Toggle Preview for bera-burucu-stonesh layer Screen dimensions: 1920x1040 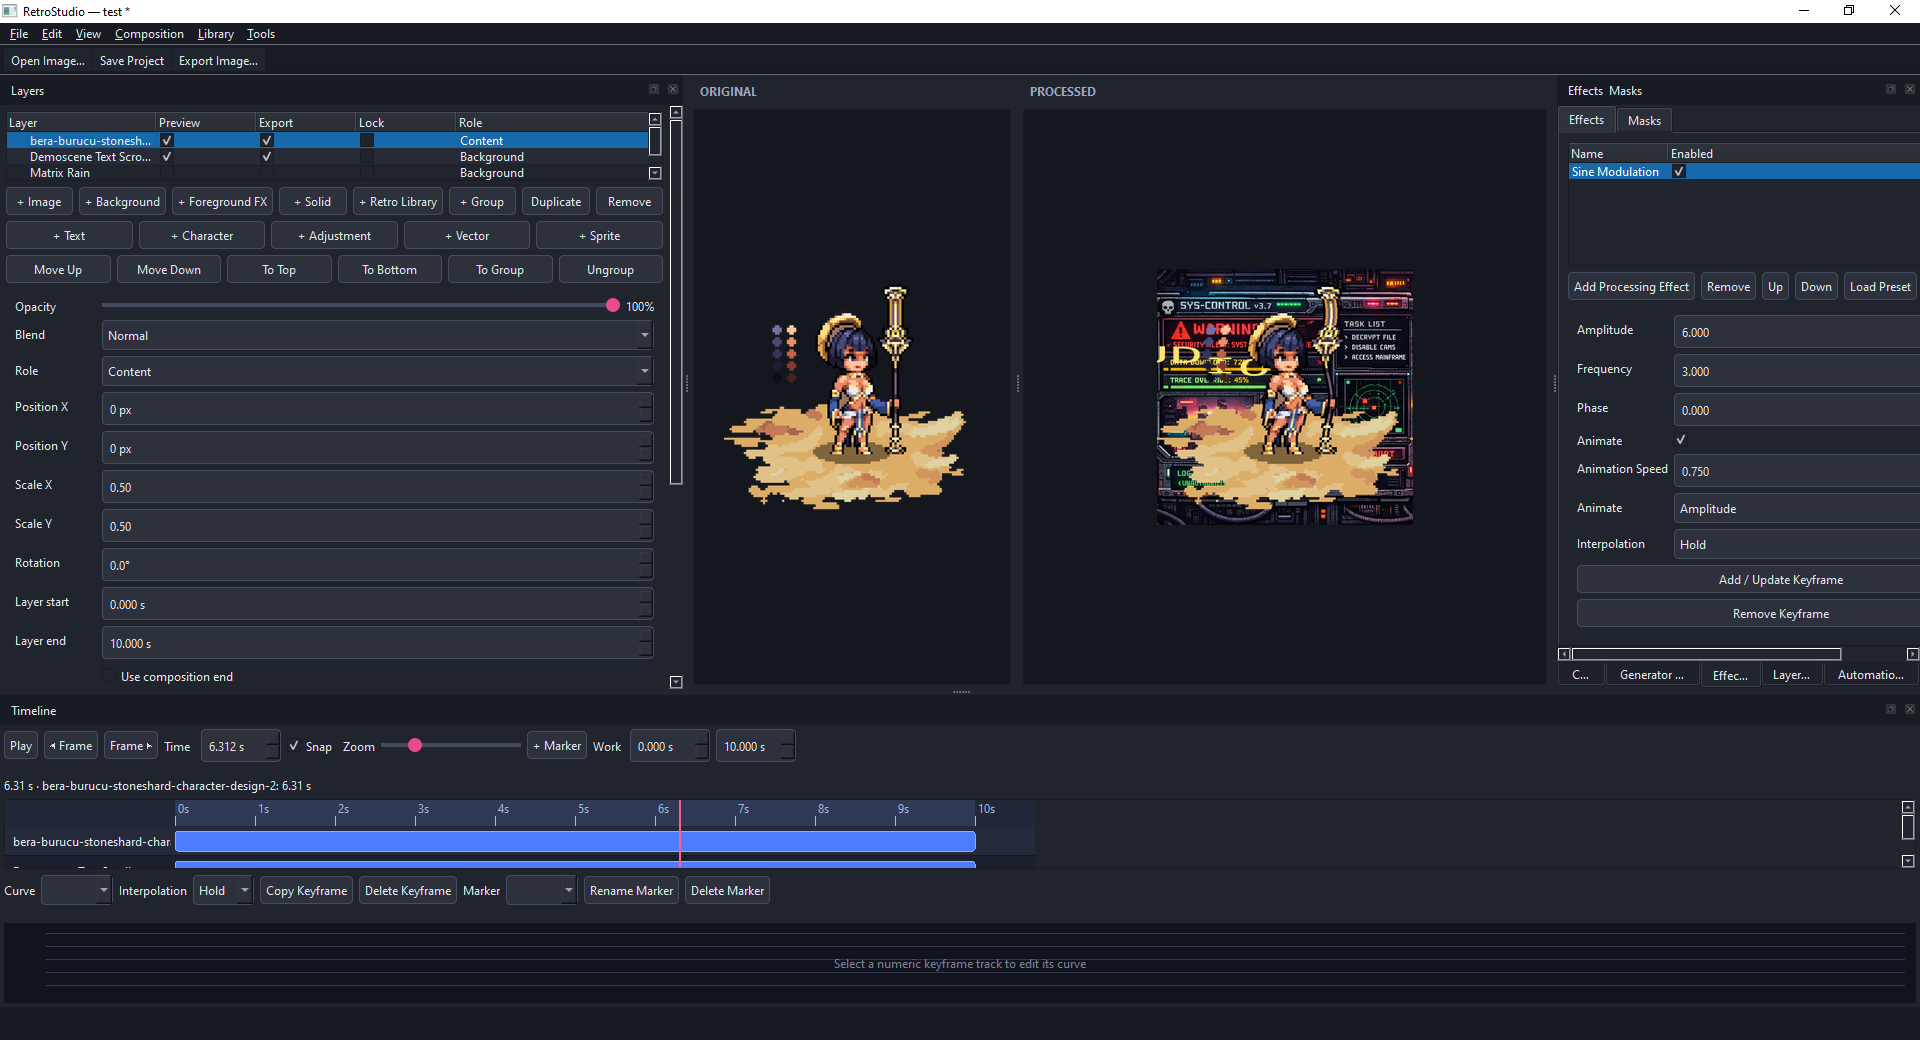click(167, 141)
